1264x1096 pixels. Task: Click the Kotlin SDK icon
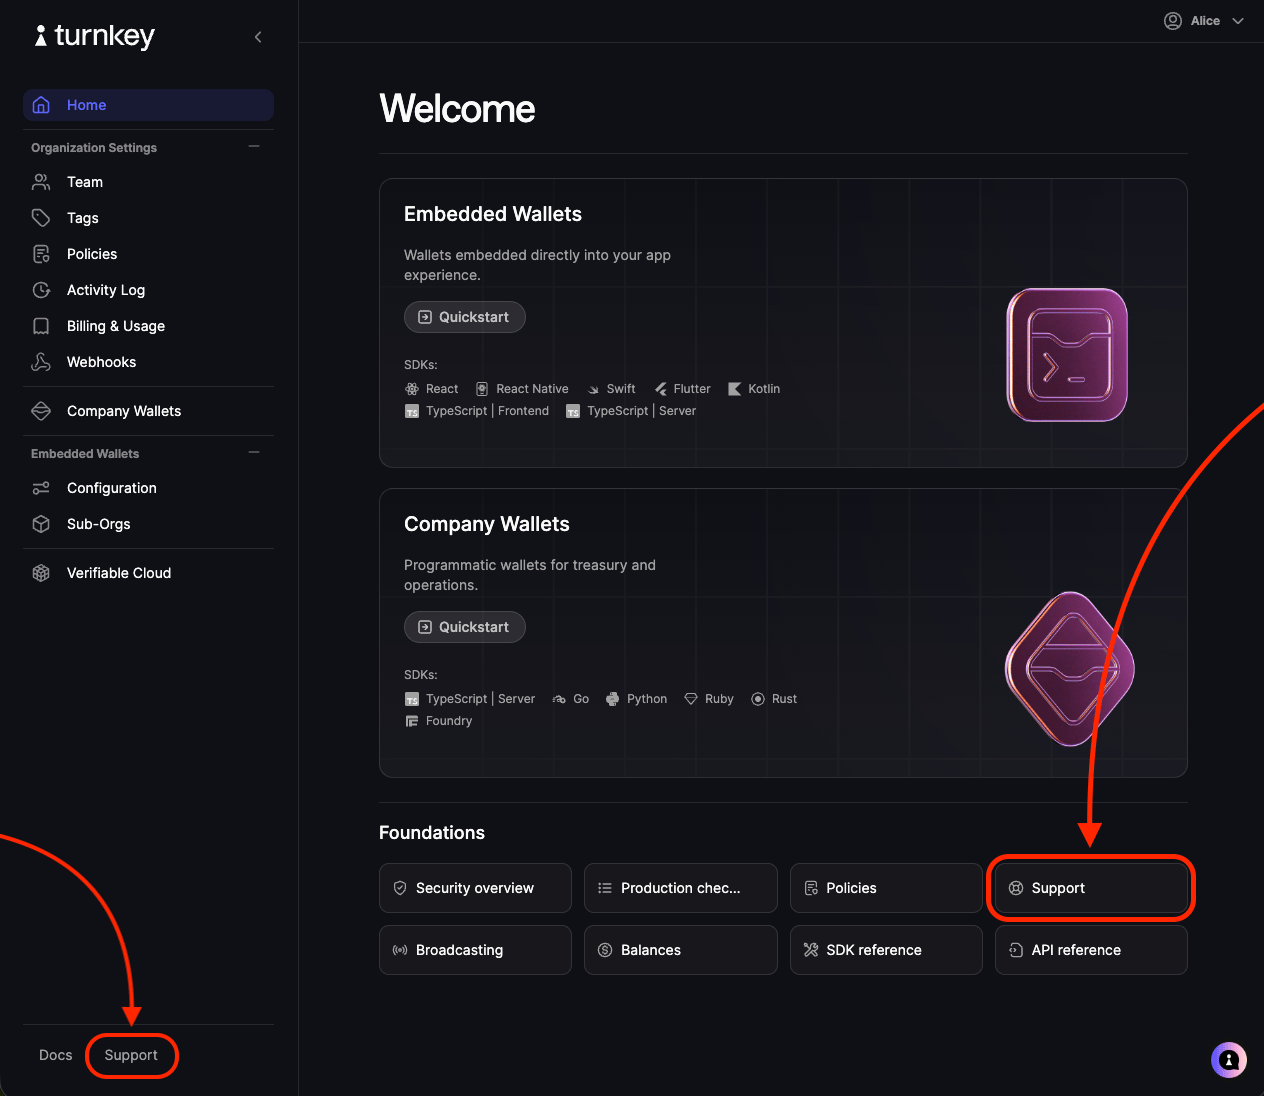[735, 389]
